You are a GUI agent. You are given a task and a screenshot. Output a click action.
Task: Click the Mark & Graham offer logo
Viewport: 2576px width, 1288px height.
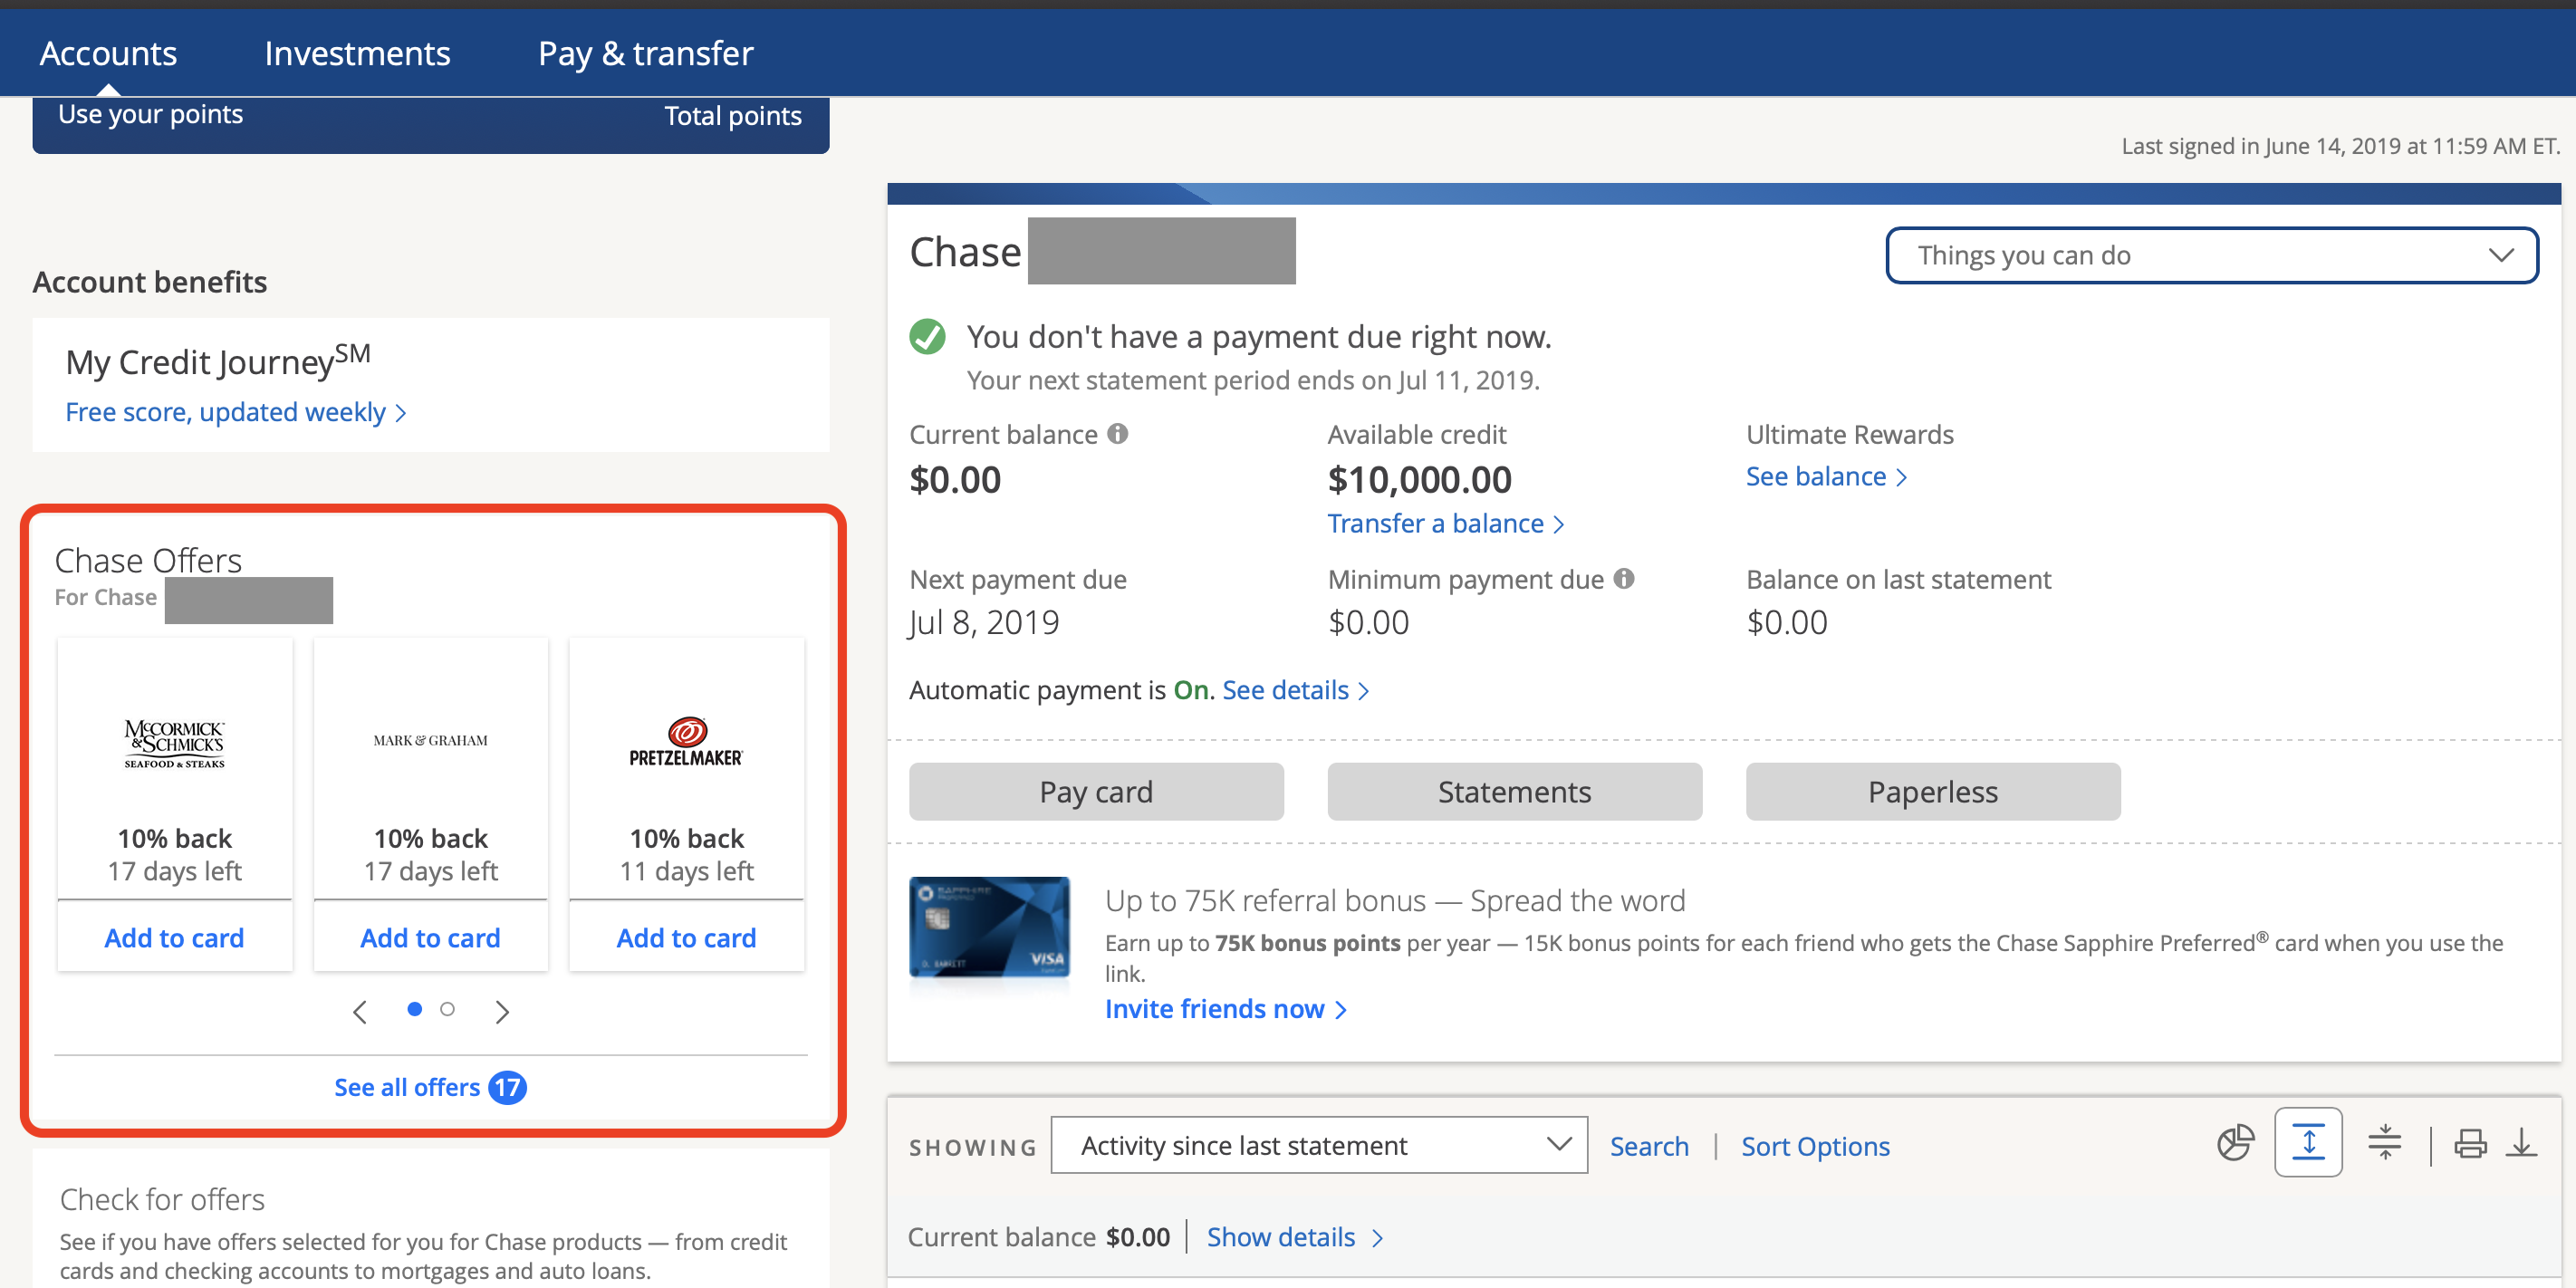coord(430,741)
